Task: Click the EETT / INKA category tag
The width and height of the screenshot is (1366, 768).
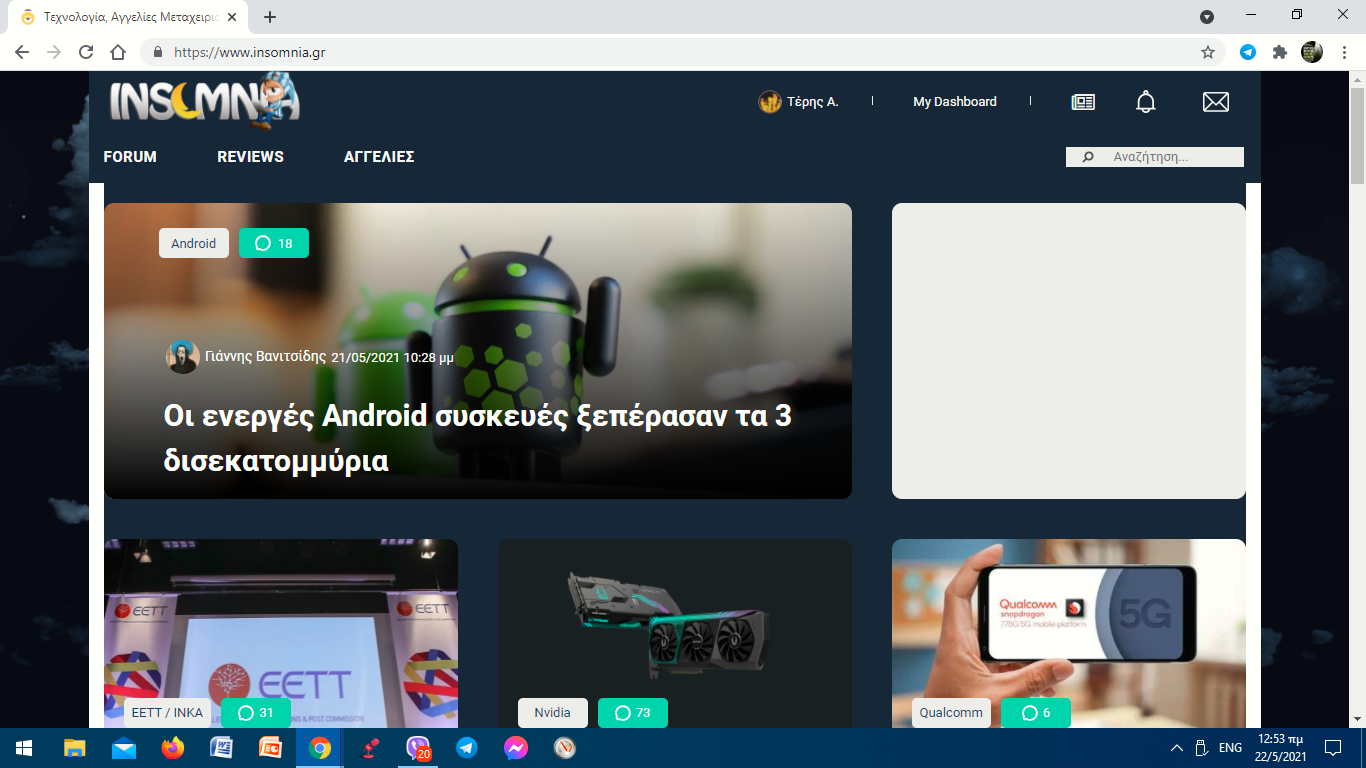Action: pyautogui.click(x=167, y=713)
